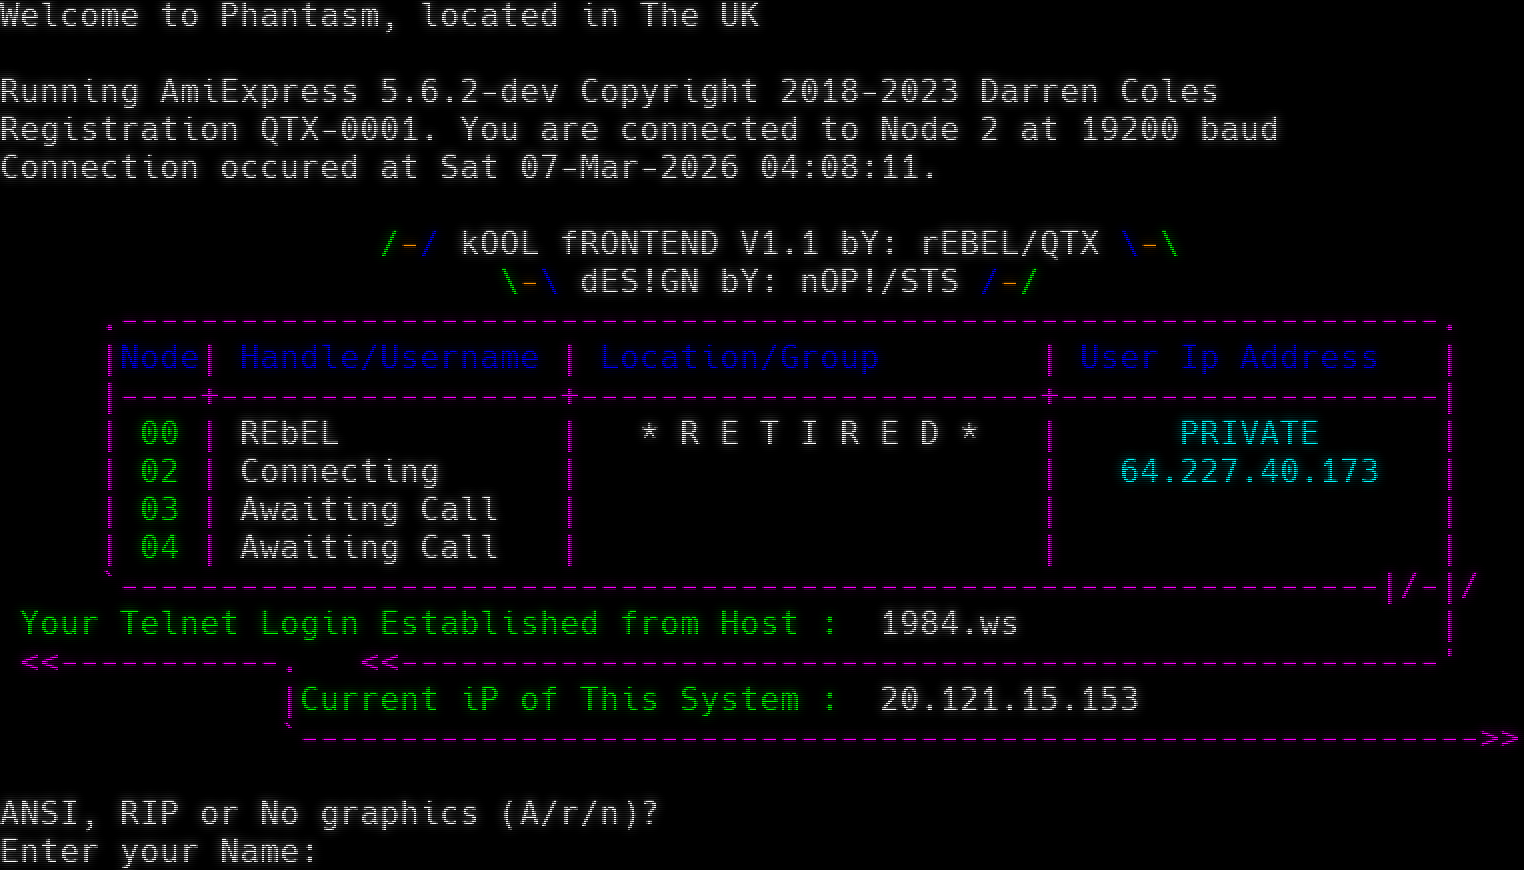Select the IP address 64.227.40.173
This screenshot has height=870, width=1524.
point(1248,471)
